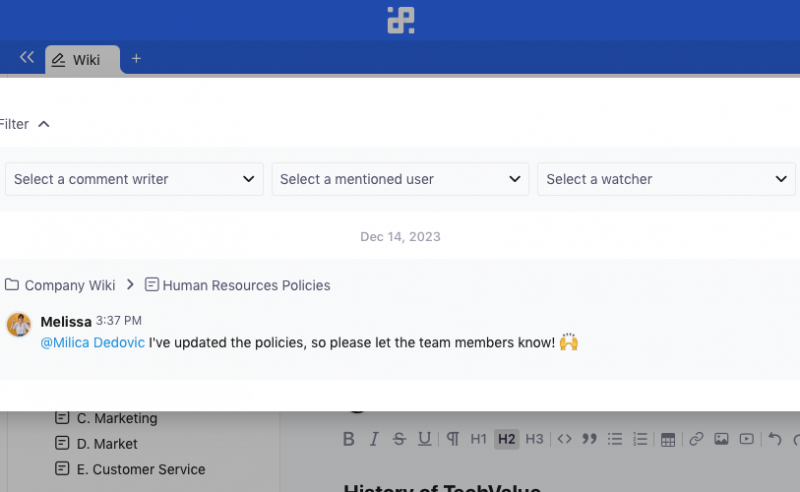Open the 'Select a comment writer' dropdown

pos(135,179)
